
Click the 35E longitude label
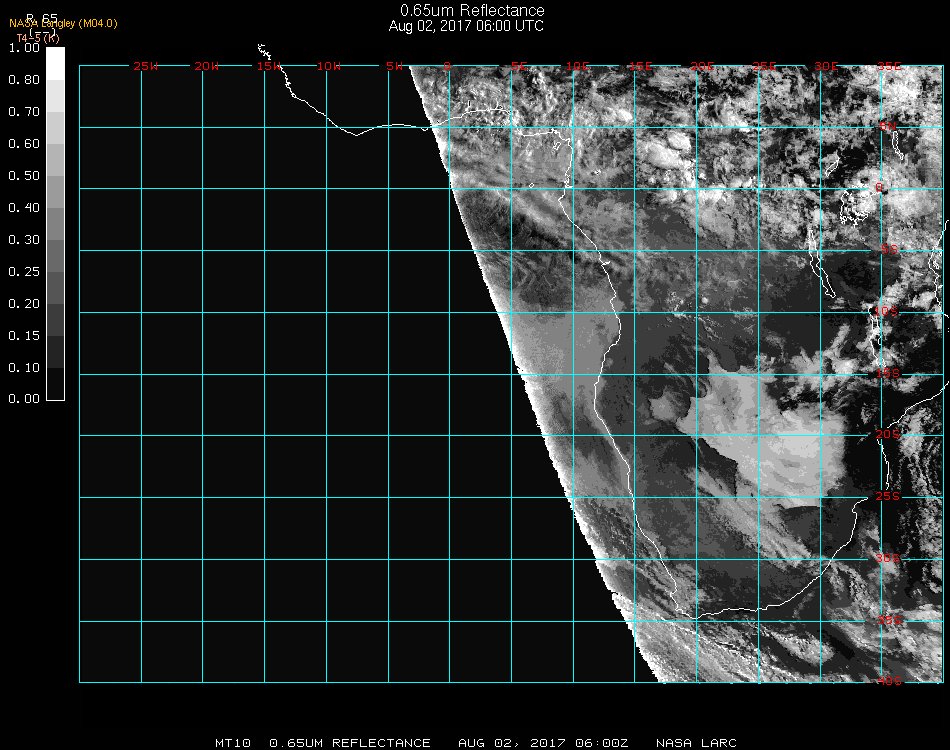point(889,66)
